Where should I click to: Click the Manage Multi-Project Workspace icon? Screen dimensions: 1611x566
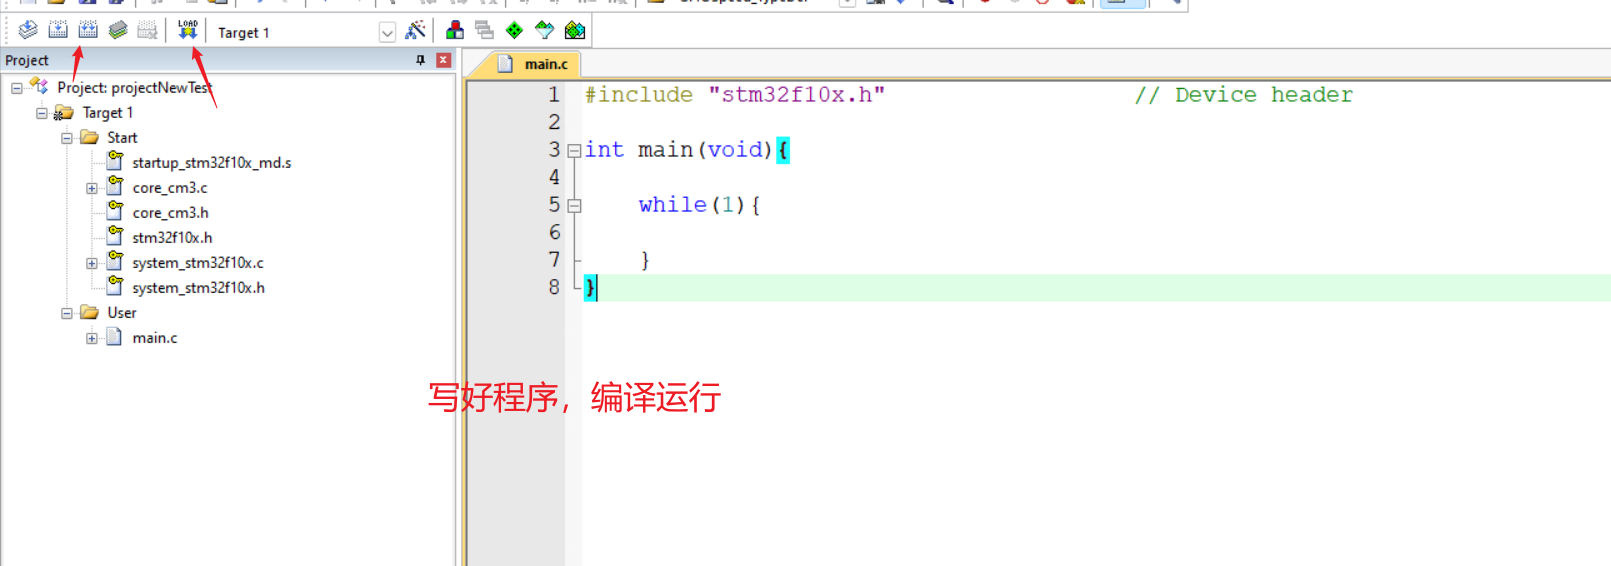coord(485,30)
